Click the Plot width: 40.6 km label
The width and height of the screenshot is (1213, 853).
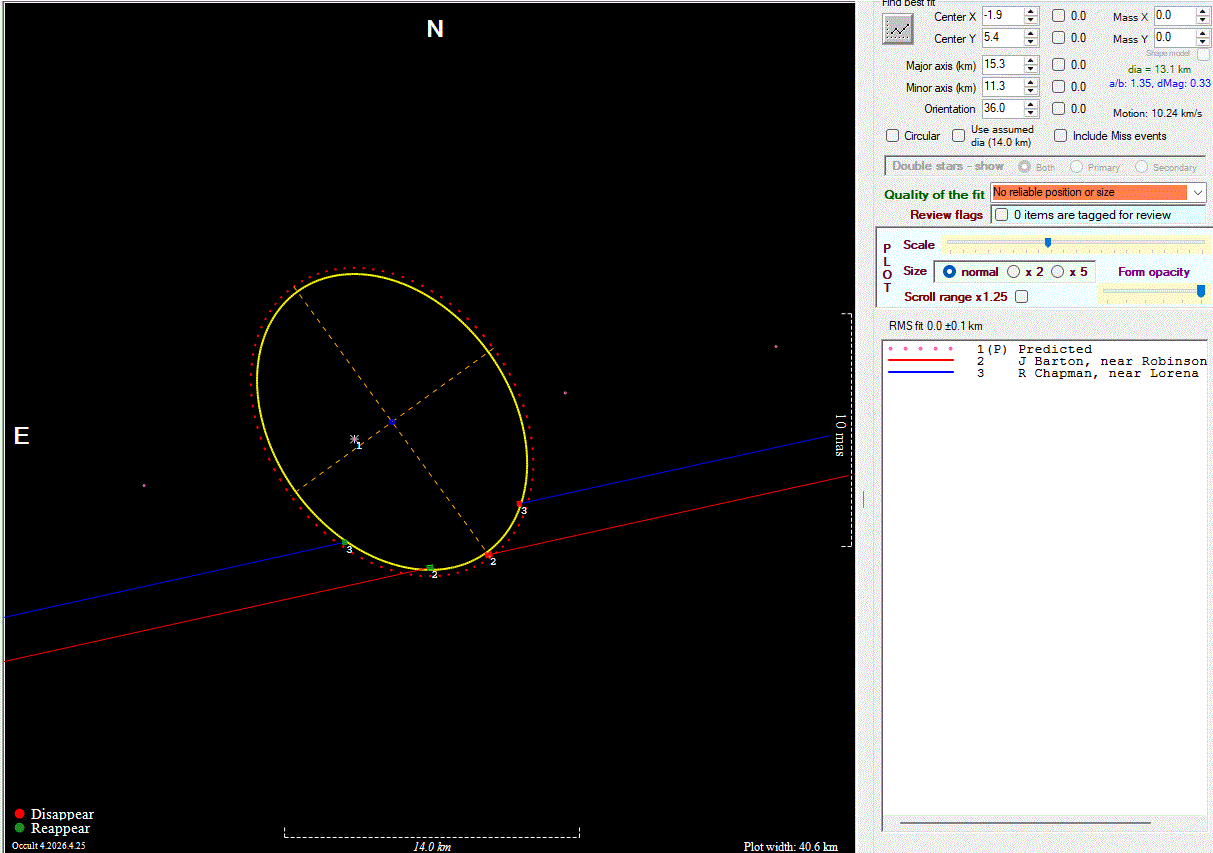click(x=791, y=846)
